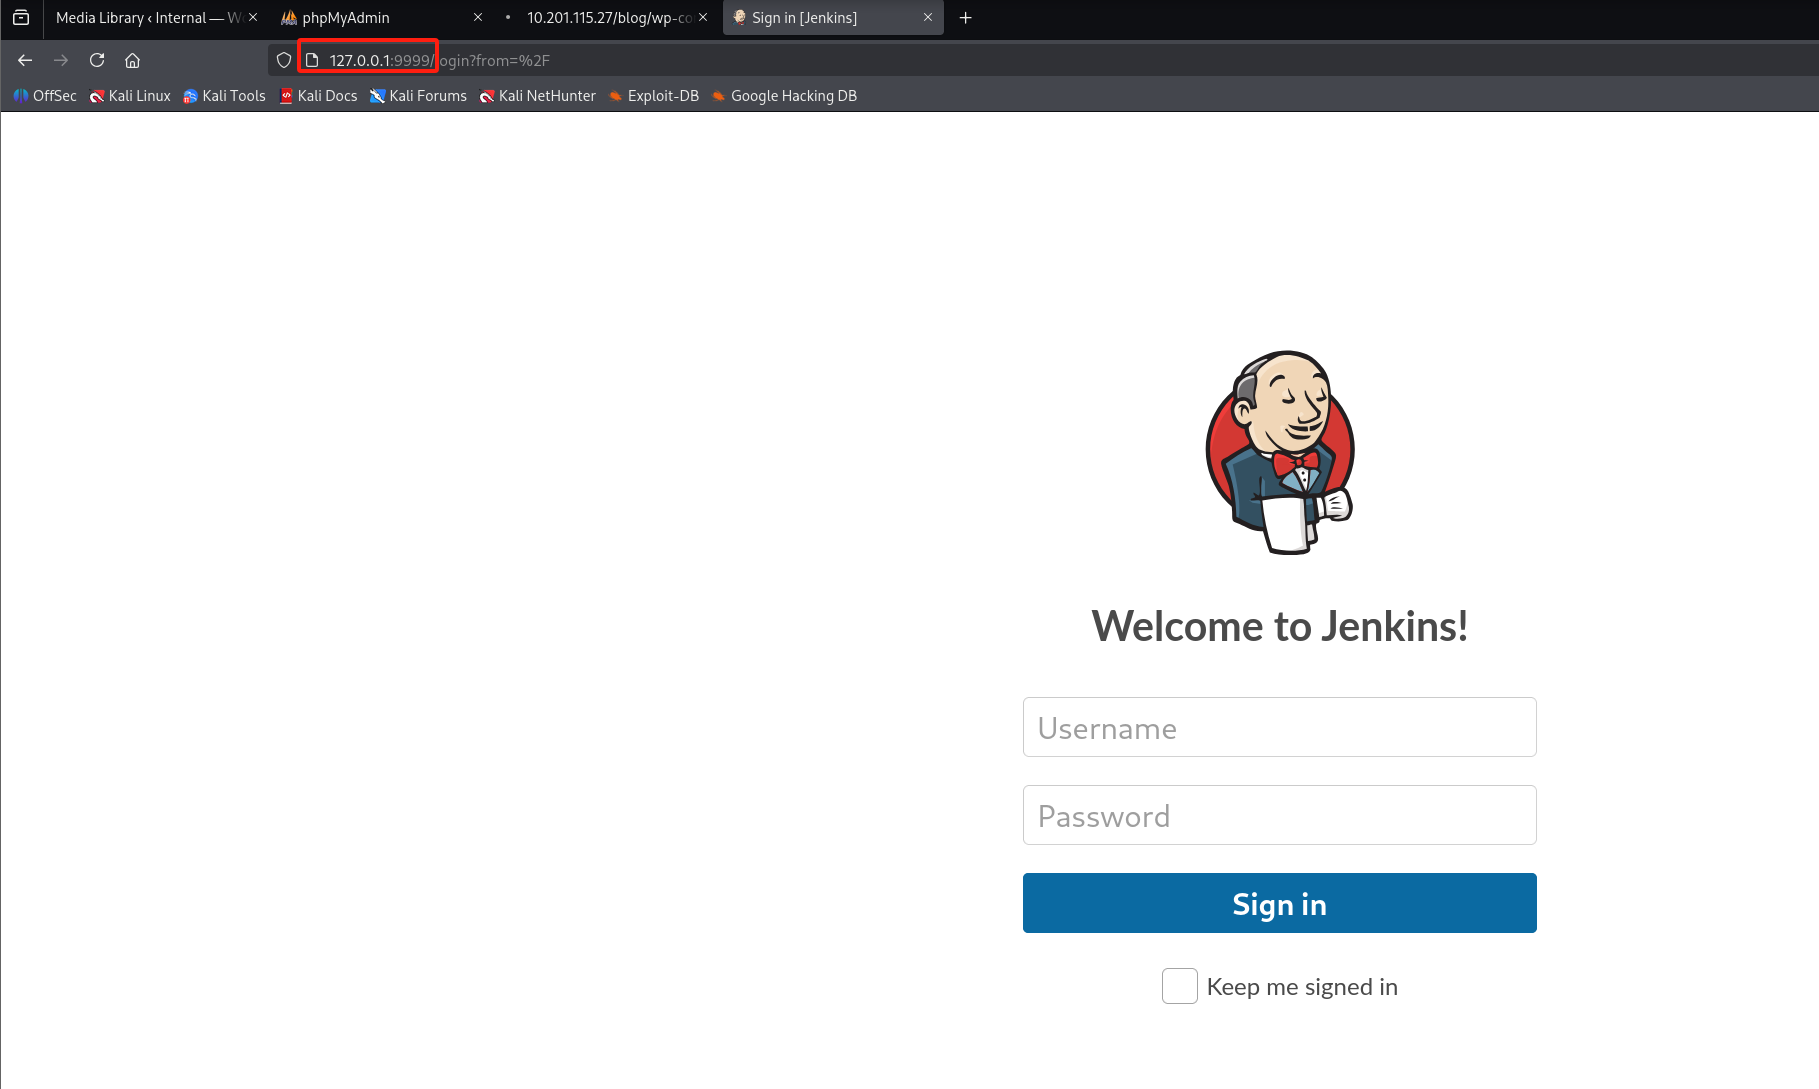The width and height of the screenshot is (1819, 1089).
Task: Open the Google Hacking DB bookmark
Action: pyautogui.click(x=784, y=96)
